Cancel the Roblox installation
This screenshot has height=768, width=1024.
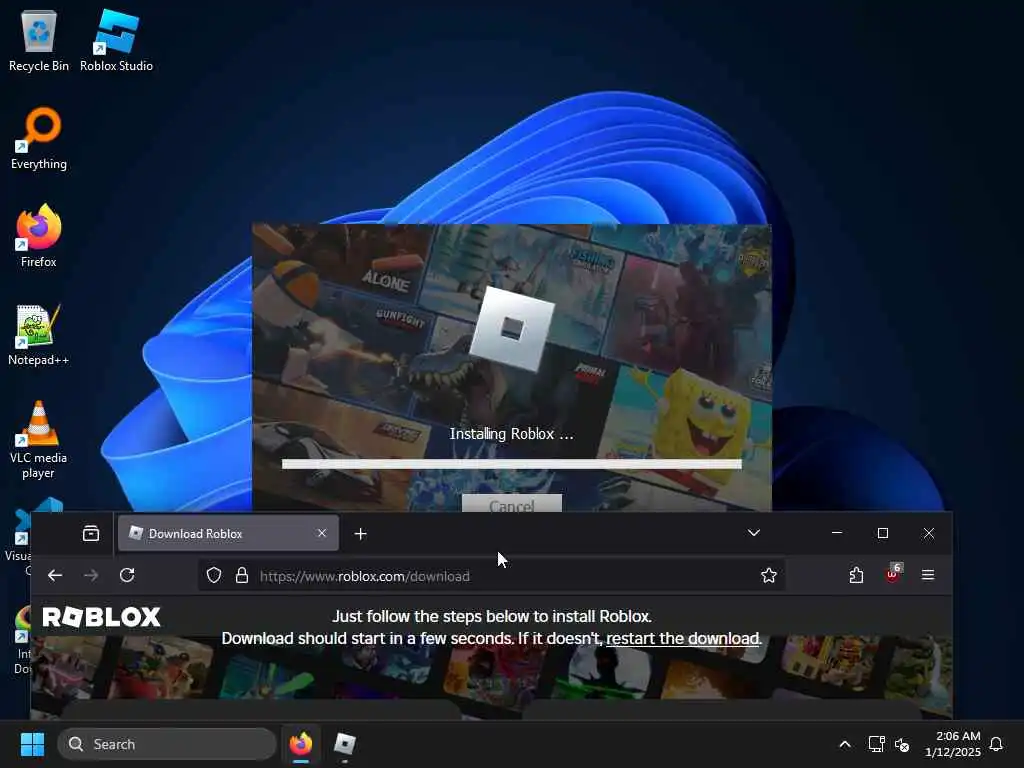click(x=512, y=504)
